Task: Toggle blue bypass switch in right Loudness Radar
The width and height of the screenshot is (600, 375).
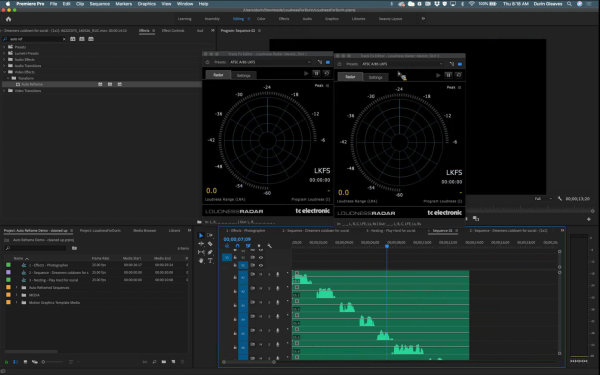Action: (460, 64)
